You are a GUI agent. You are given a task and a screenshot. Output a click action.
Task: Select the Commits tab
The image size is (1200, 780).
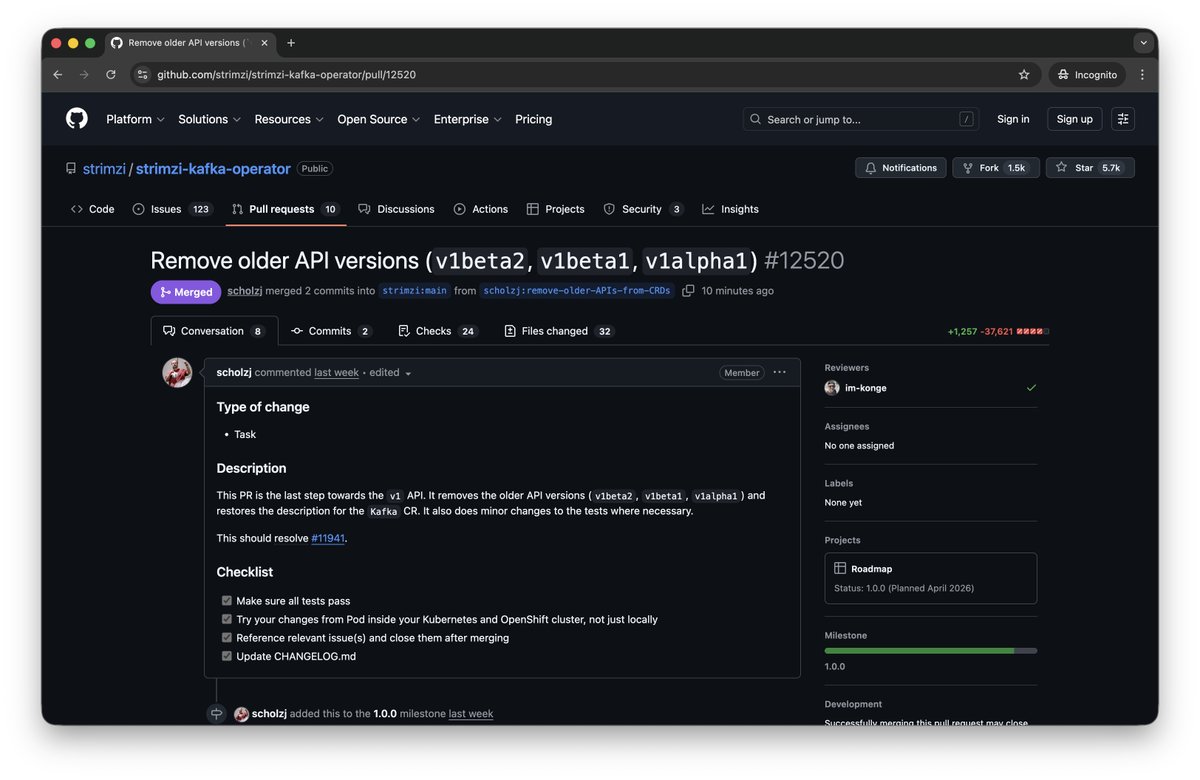(331, 331)
